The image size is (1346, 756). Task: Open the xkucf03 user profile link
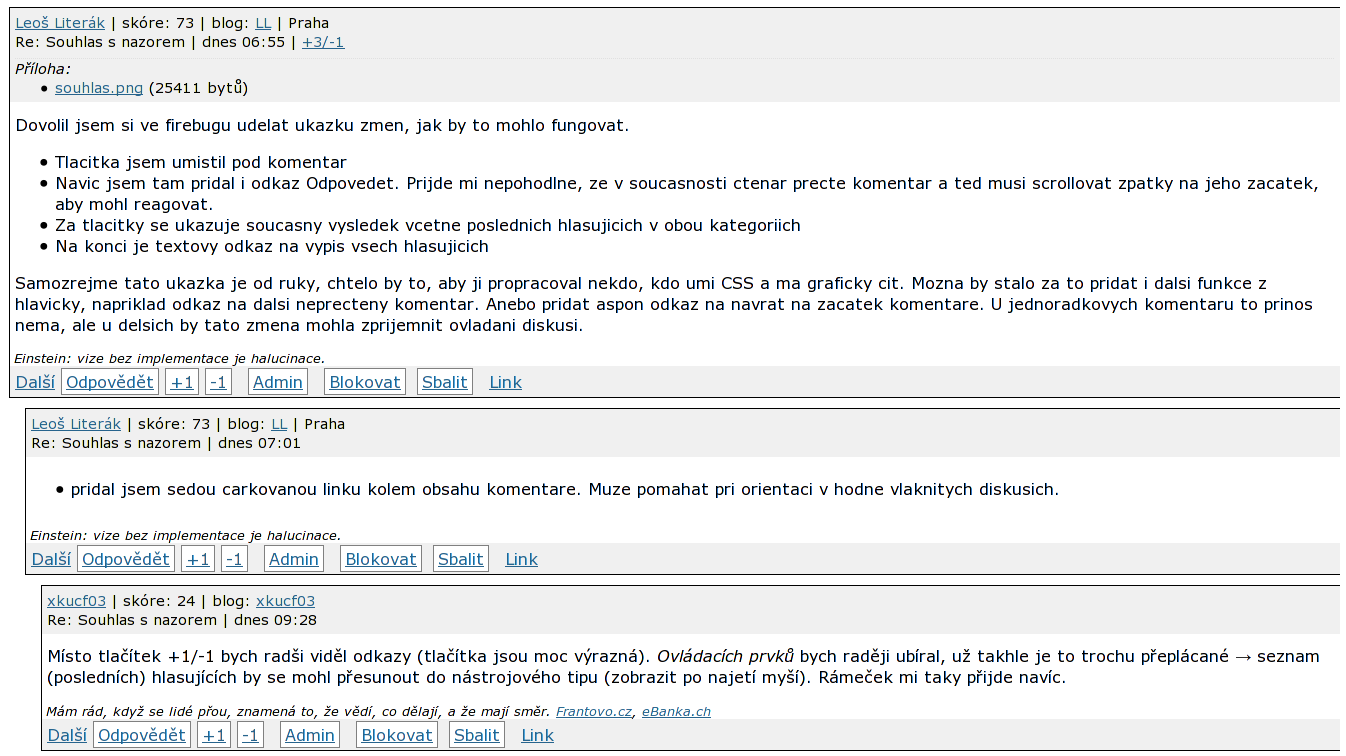coord(77,601)
